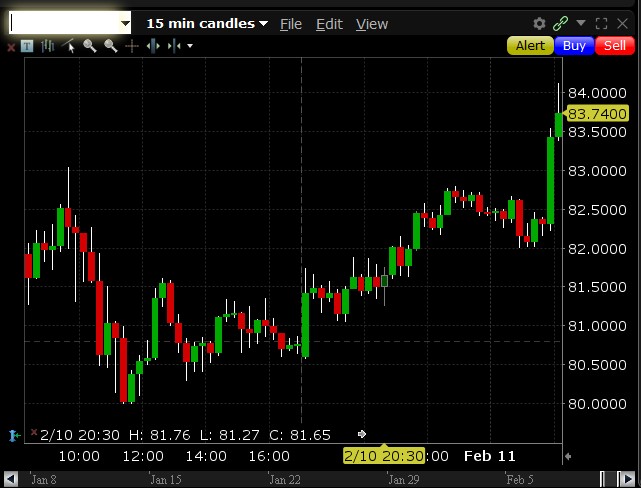641x488 pixels.
Task: Click the H: 81.76 readout value
Action: pos(160,435)
